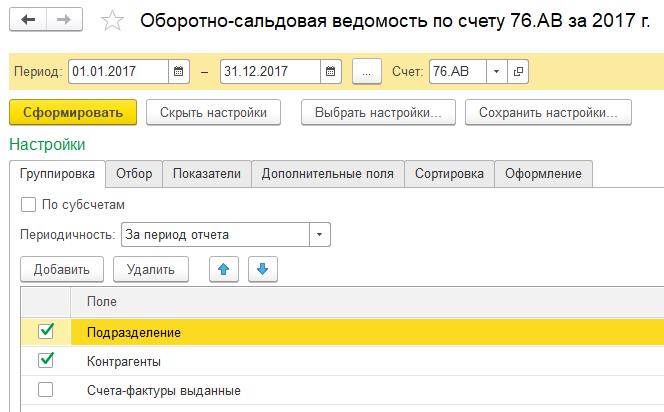Open calendar for start date 01.01.2017
Viewport: 664px width, 412px height.
[179, 72]
